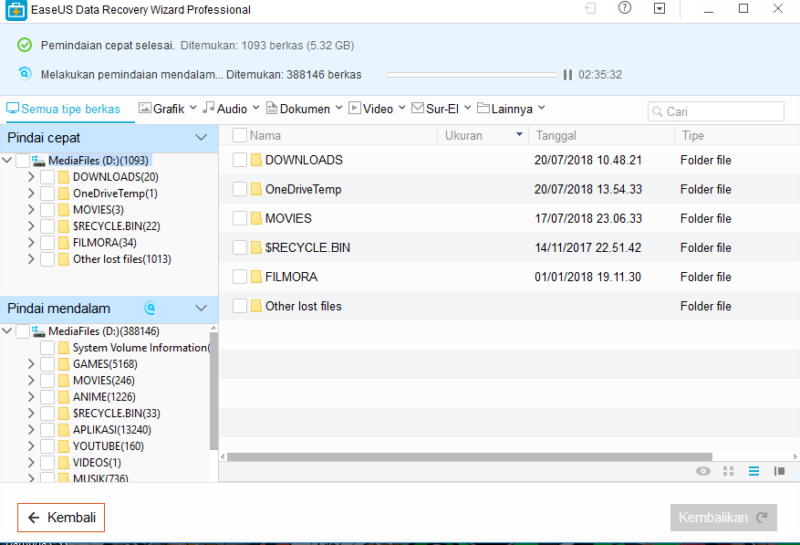Open the title bar dropdown menu icon

[659, 8]
